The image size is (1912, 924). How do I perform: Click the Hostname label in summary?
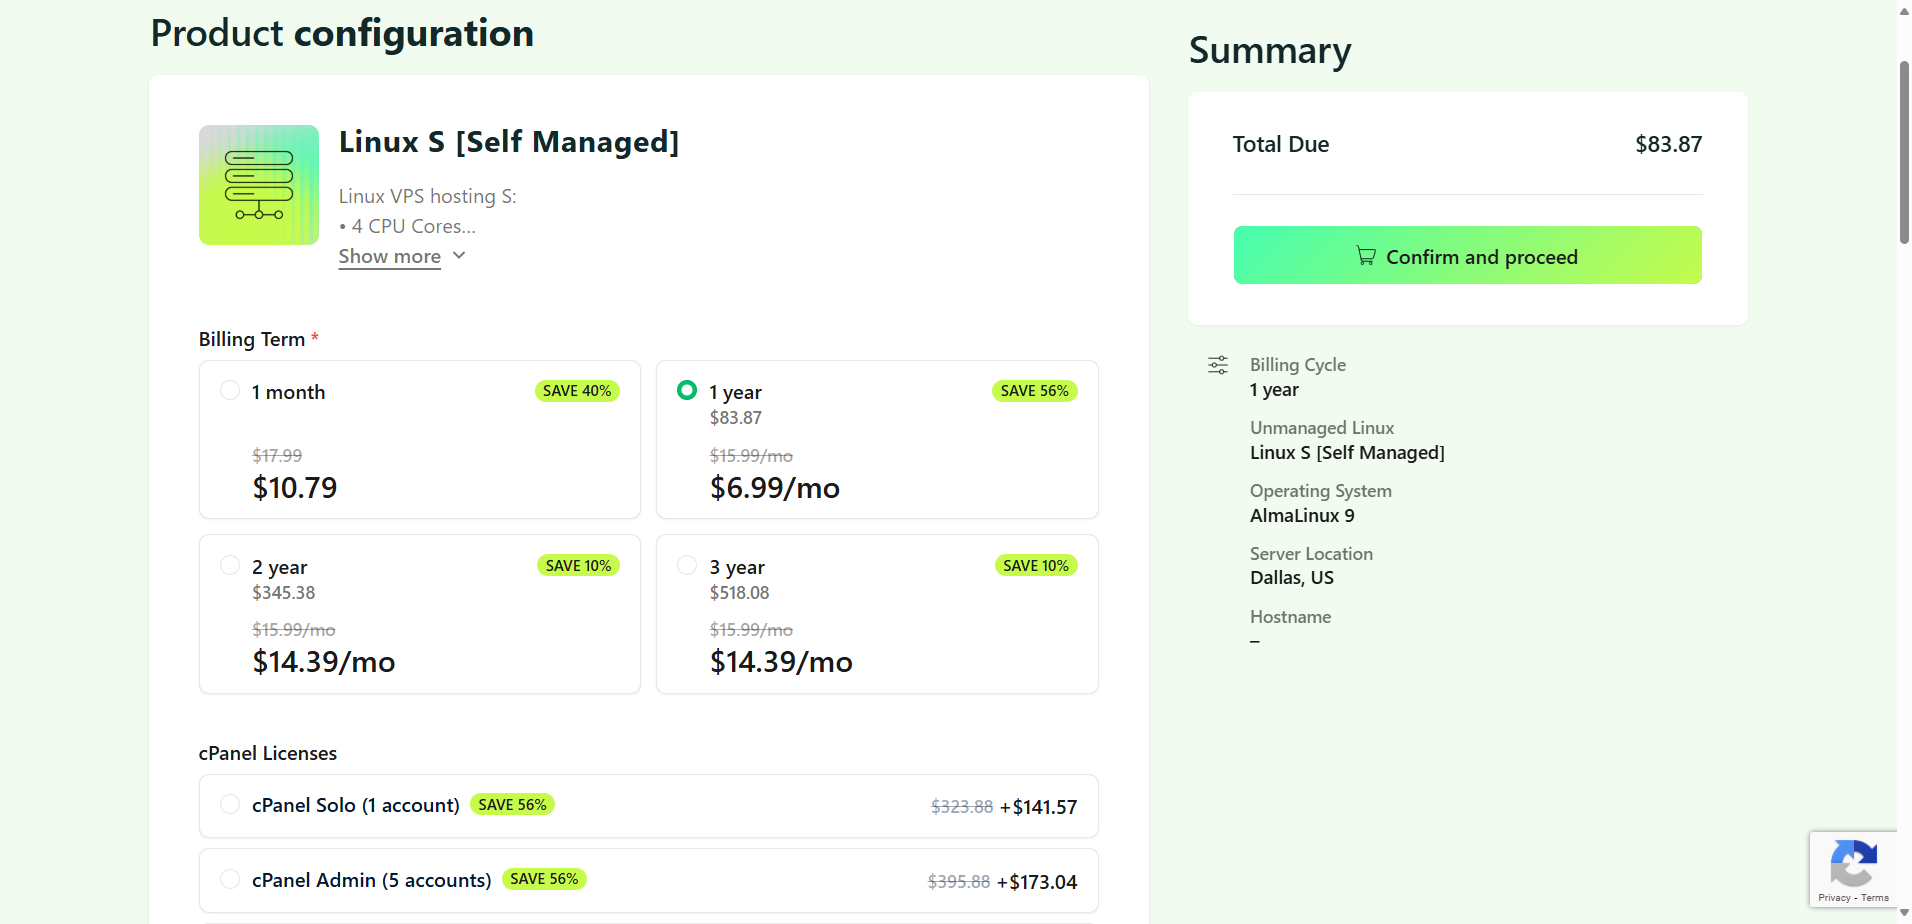(1290, 617)
